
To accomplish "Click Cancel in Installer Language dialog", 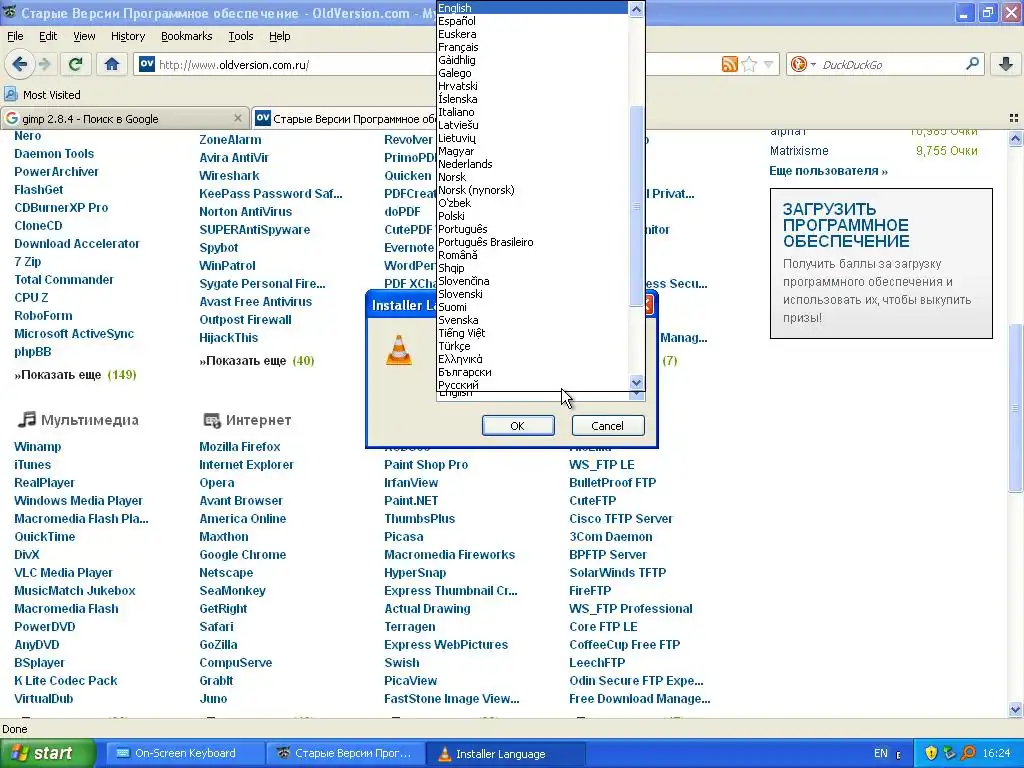I will click(607, 426).
